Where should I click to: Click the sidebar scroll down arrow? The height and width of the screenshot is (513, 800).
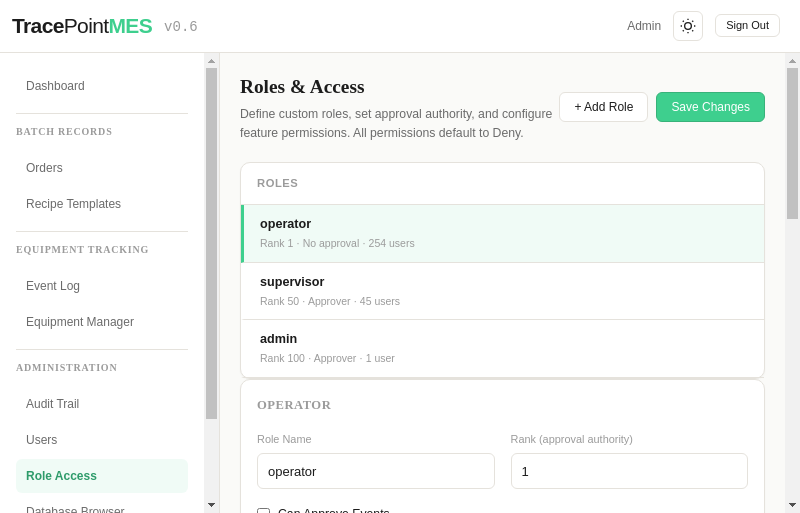tap(211, 505)
